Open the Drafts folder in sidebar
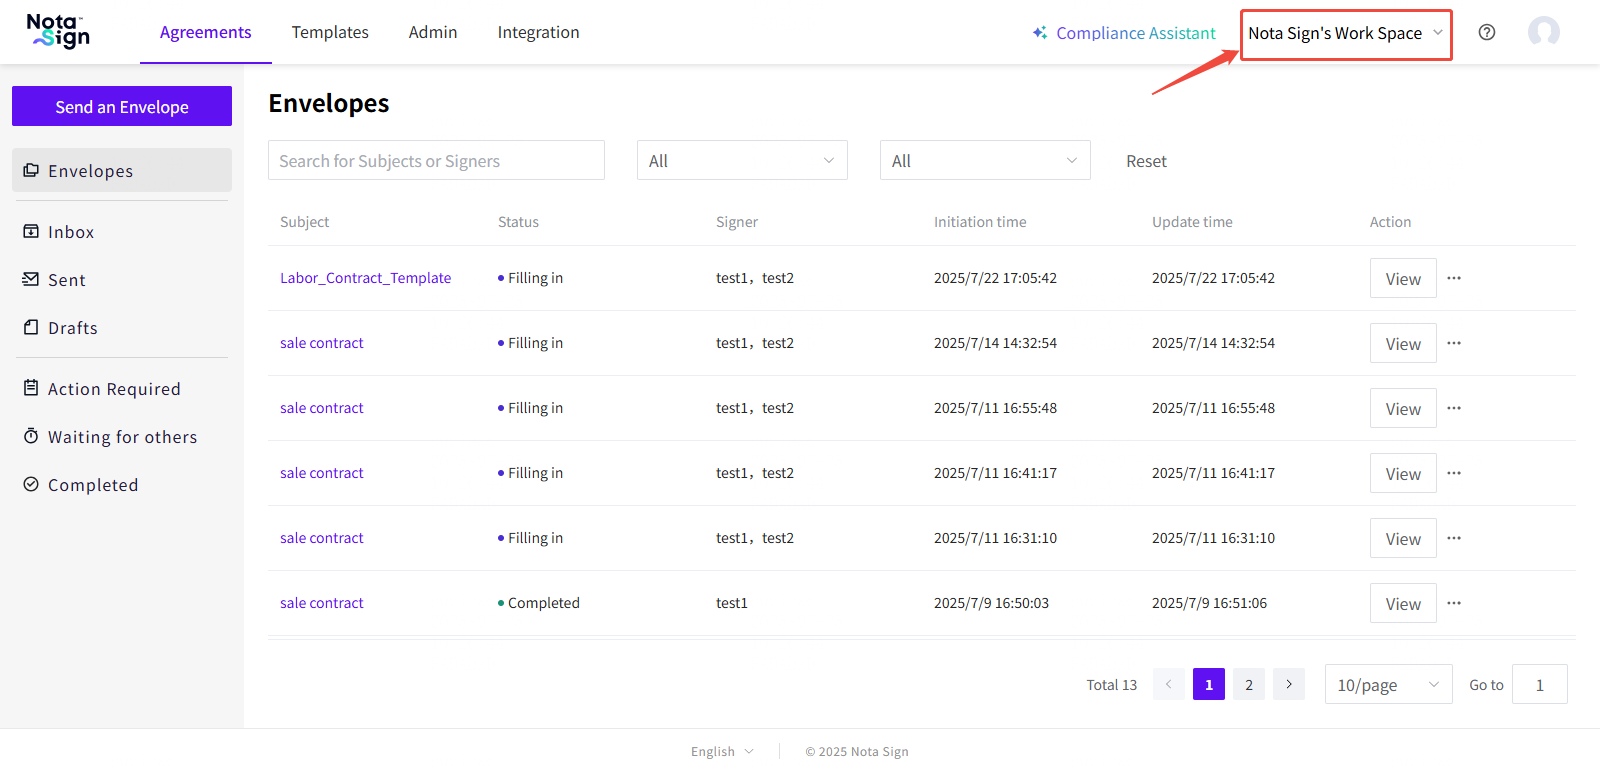1600x773 pixels. point(72,328)
